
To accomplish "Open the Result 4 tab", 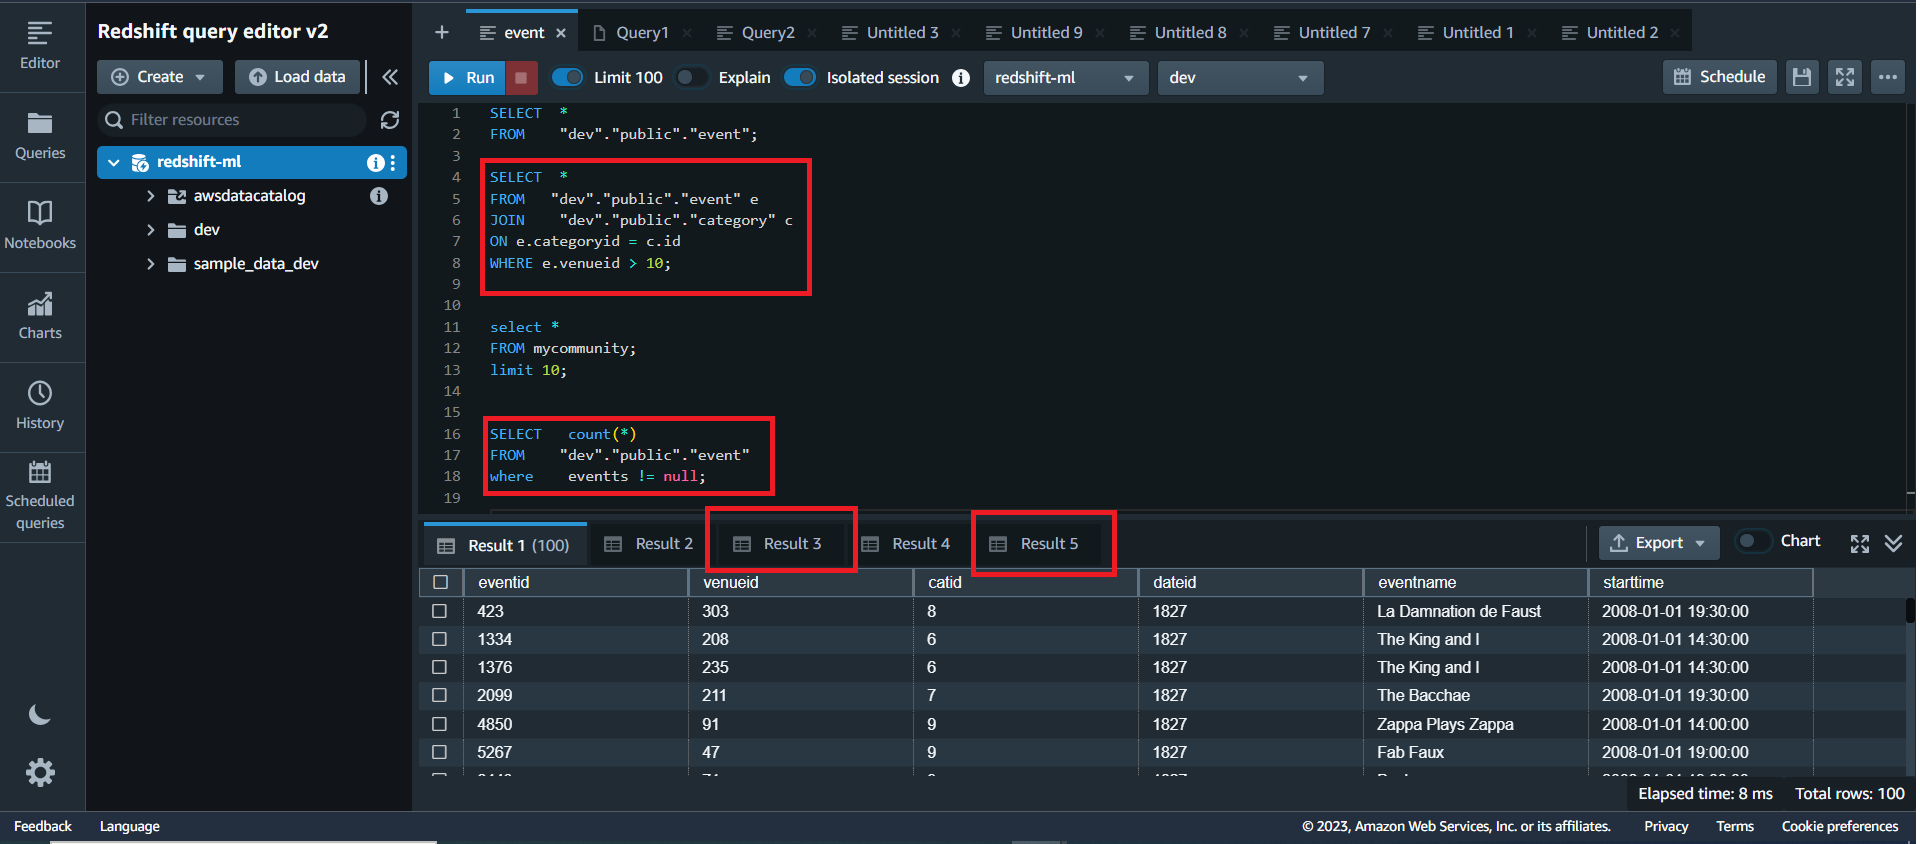I will (906, 544).
